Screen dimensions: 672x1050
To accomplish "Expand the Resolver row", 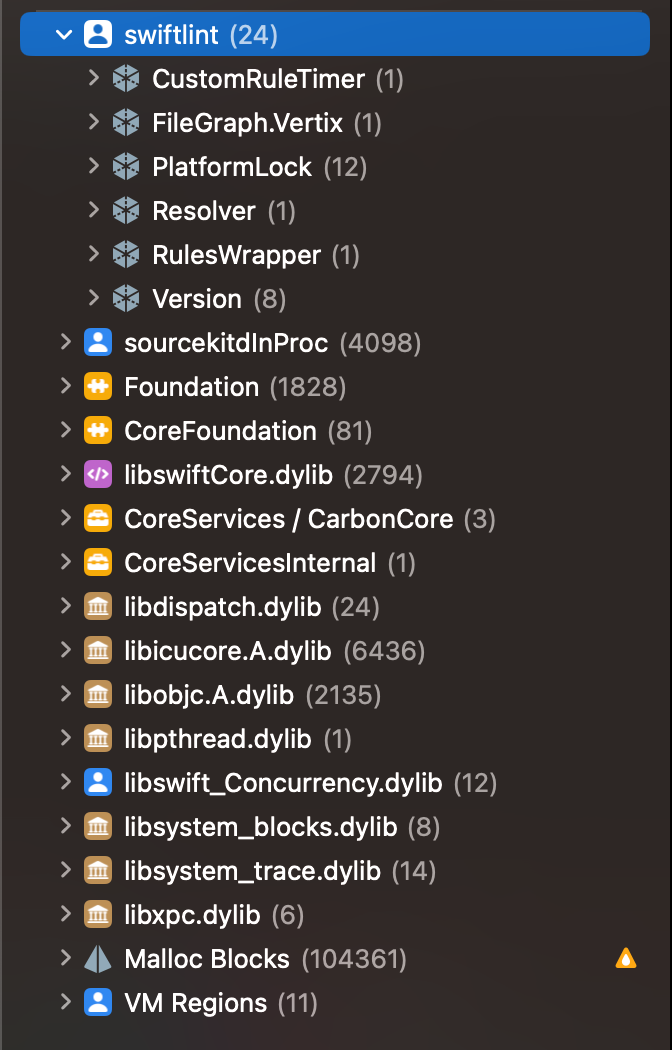I will (94, 210).
